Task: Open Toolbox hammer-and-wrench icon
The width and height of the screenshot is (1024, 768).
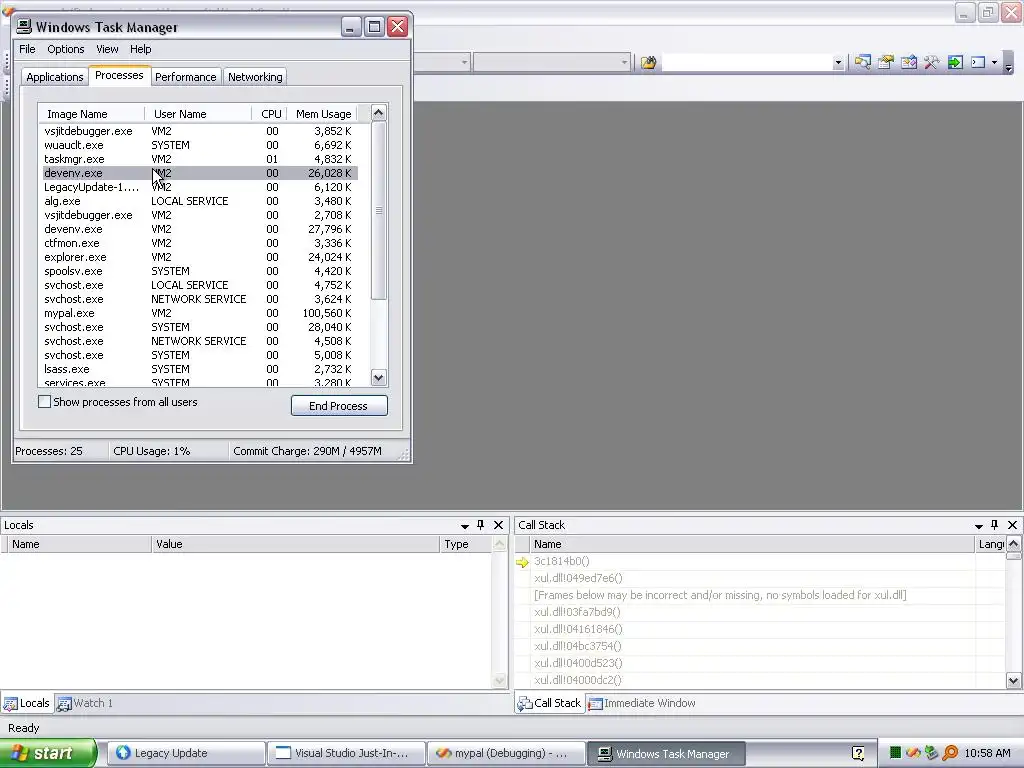Action: pos(931,63)
